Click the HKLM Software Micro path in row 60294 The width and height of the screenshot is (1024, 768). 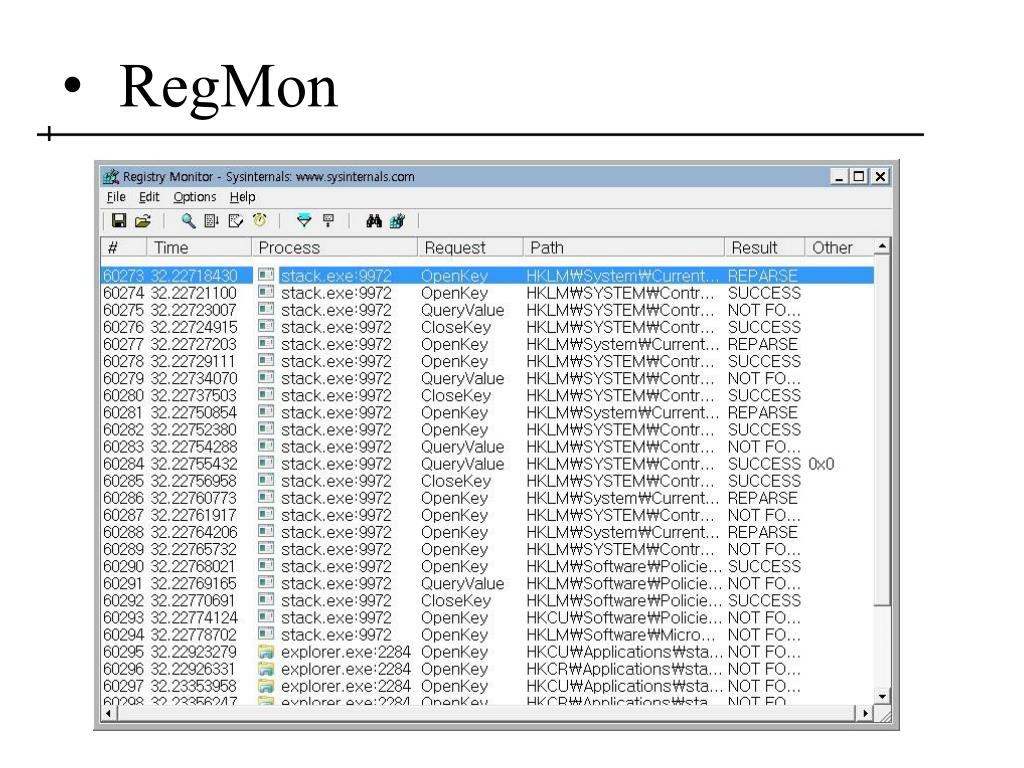621,633
